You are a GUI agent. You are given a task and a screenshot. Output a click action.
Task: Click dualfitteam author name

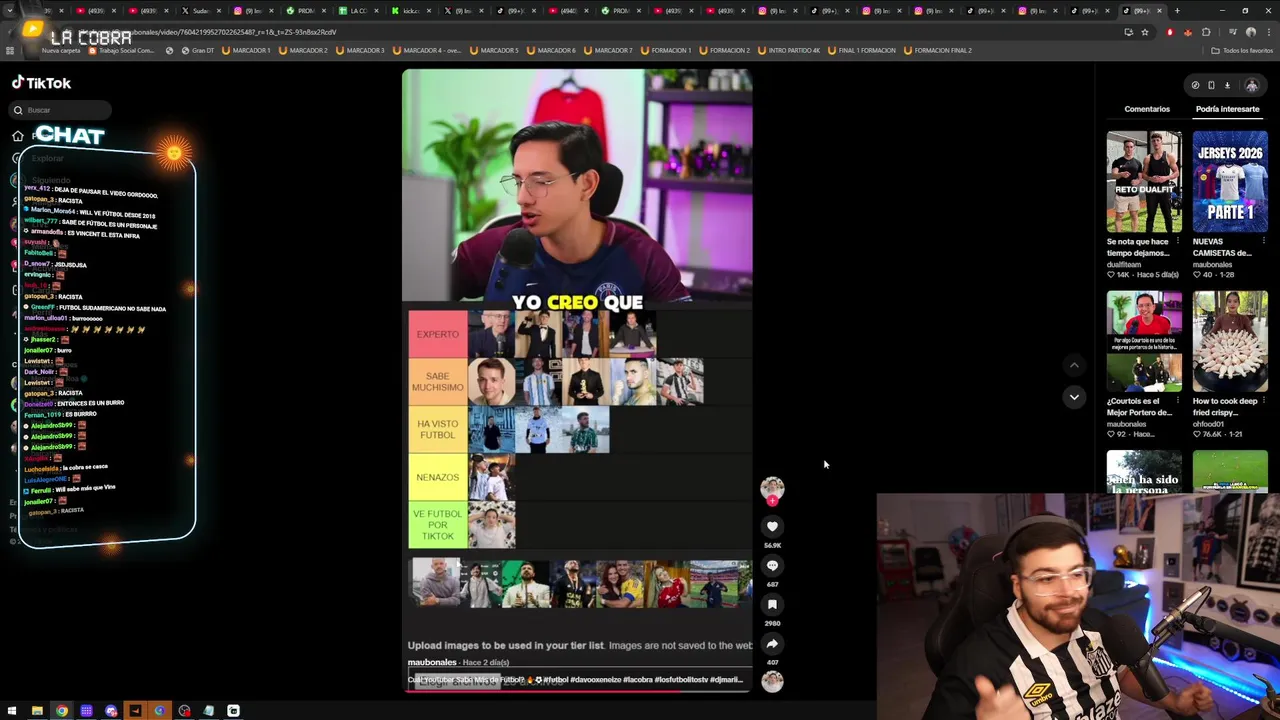(1124, 264)
